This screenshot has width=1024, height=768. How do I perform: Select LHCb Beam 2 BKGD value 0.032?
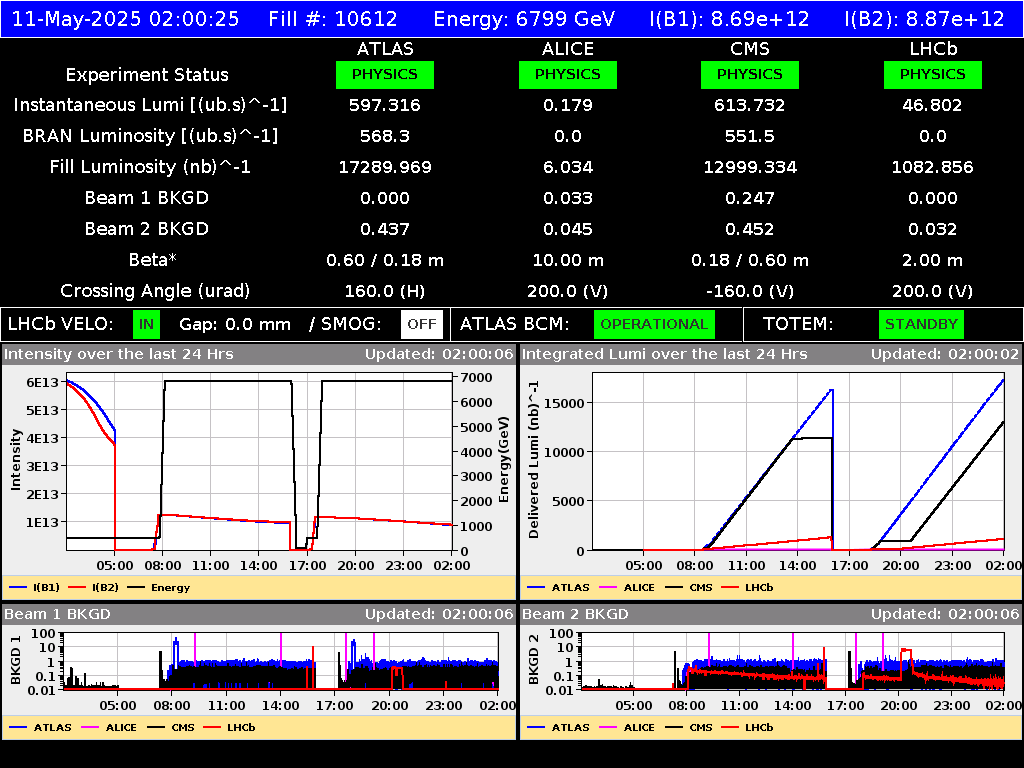[933, 229]
